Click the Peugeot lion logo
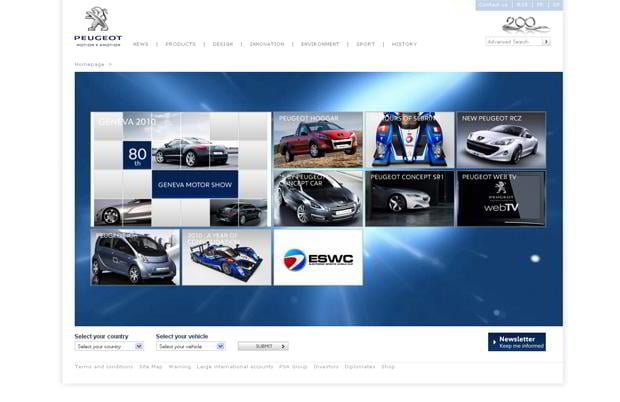 pyautogui.click(x=98, y=20)
